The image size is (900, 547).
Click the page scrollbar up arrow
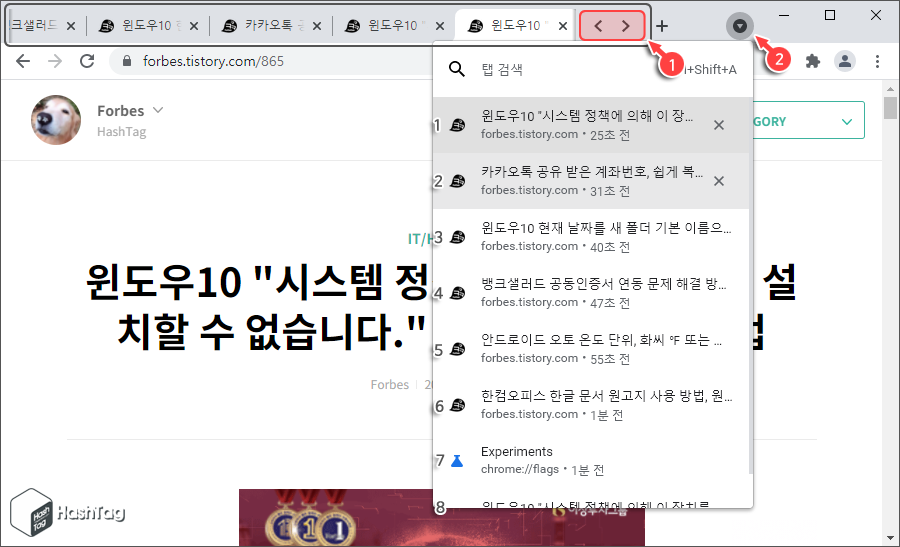click(890, 89)
